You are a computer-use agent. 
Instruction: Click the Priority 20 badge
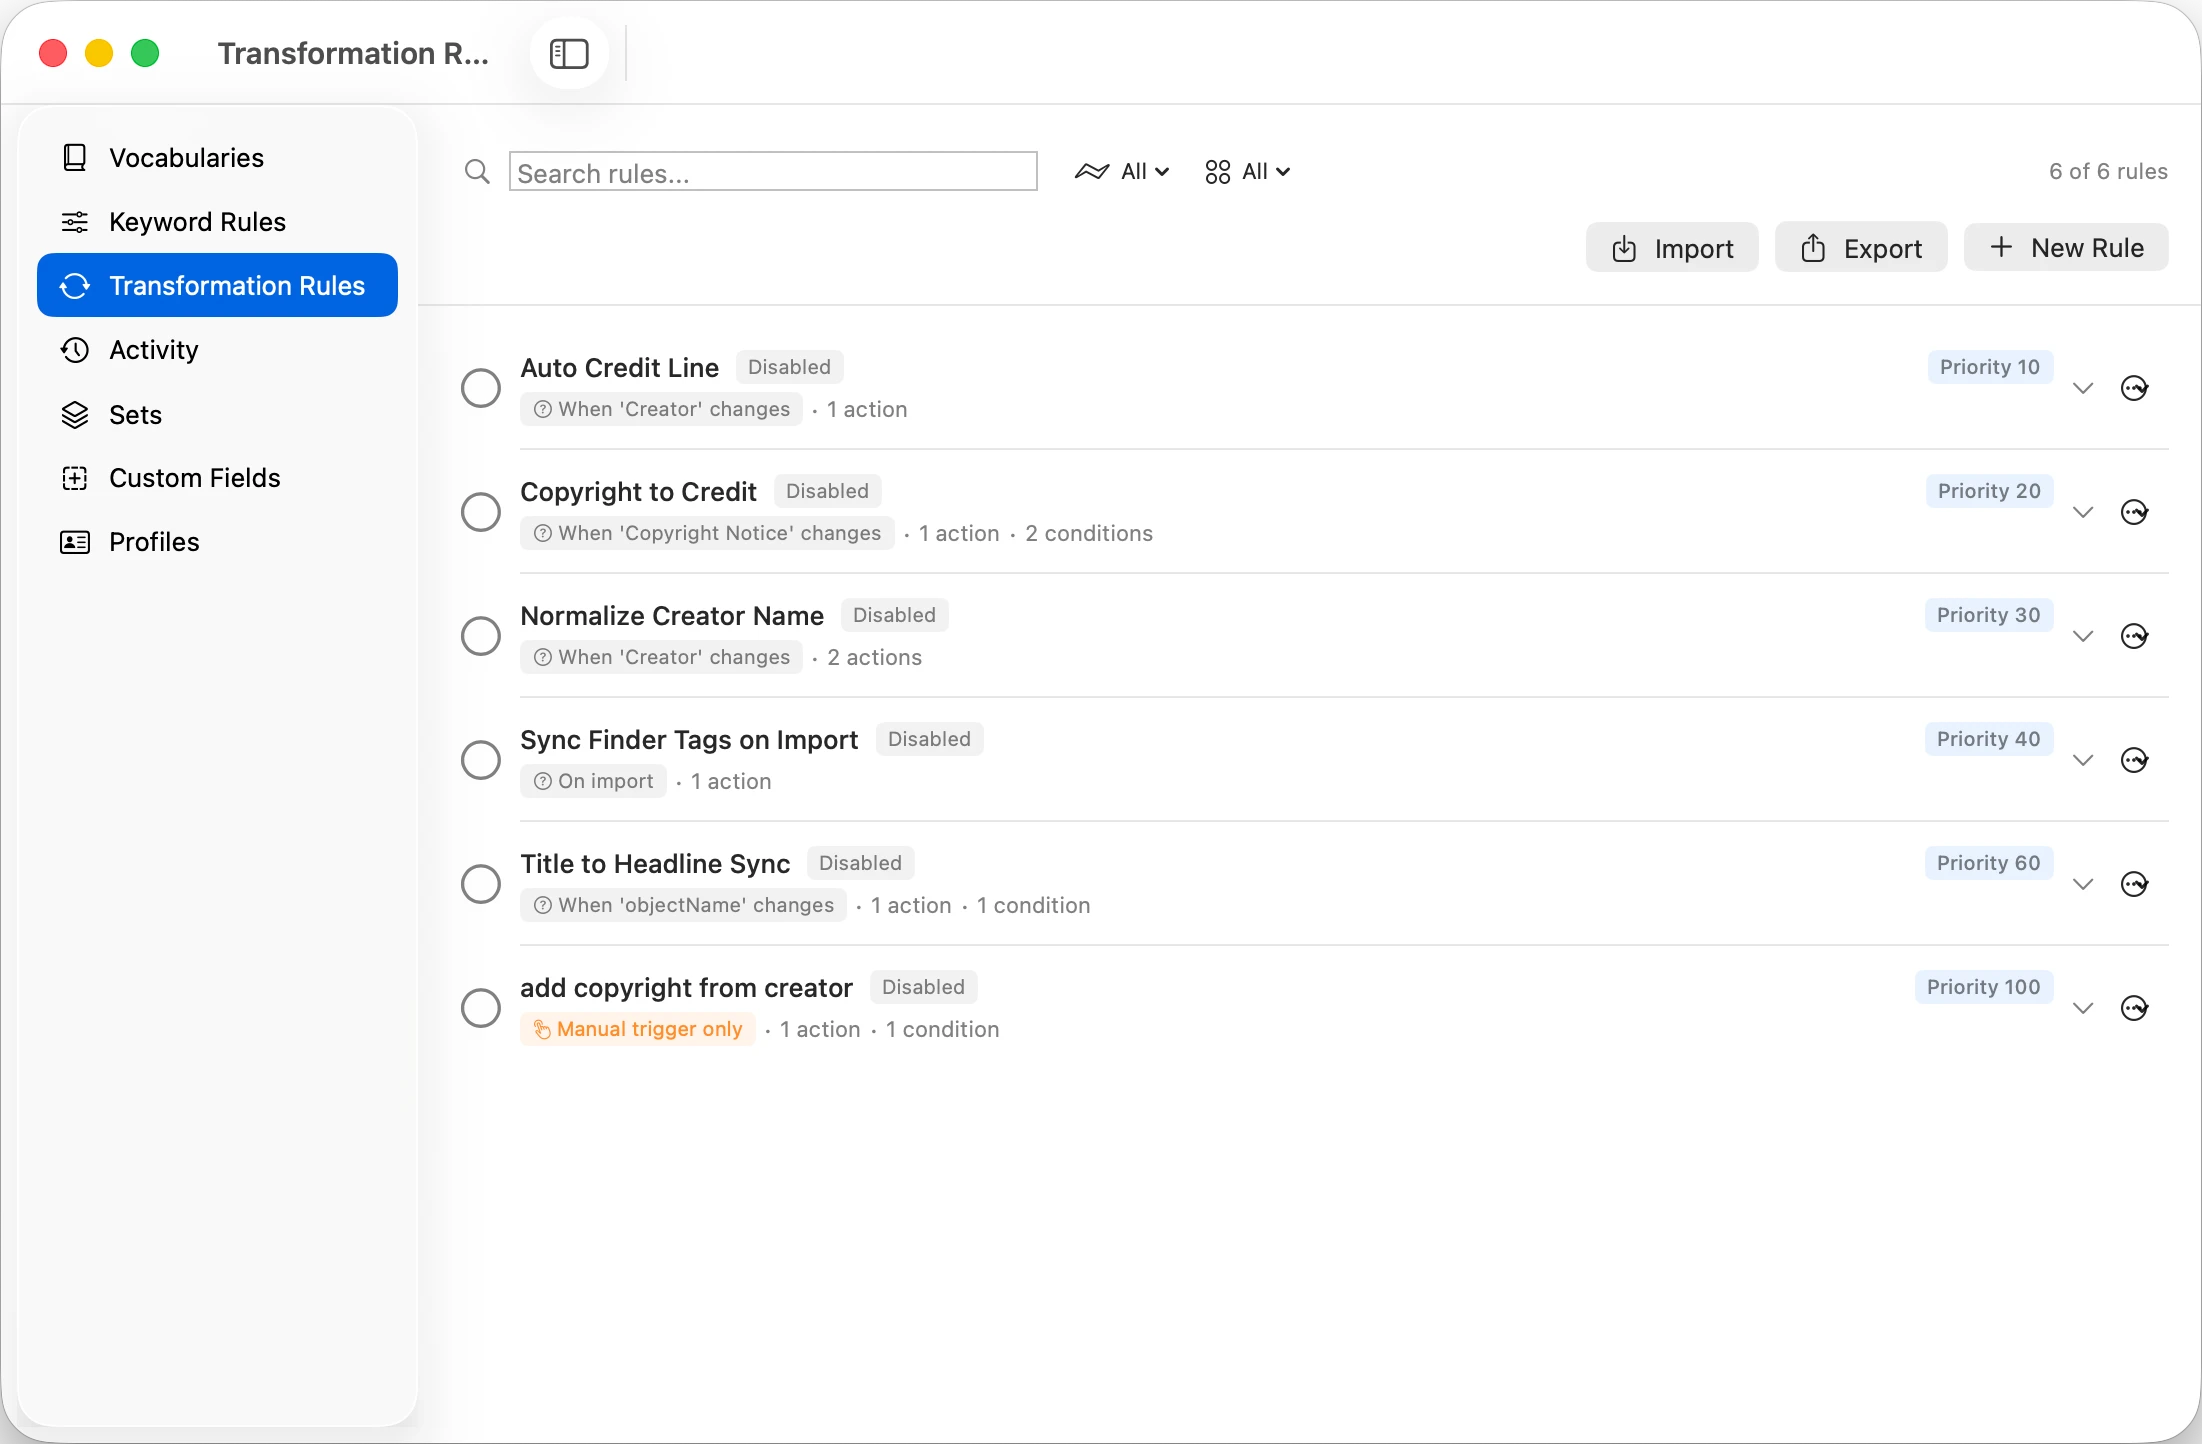click(1989, 491)
